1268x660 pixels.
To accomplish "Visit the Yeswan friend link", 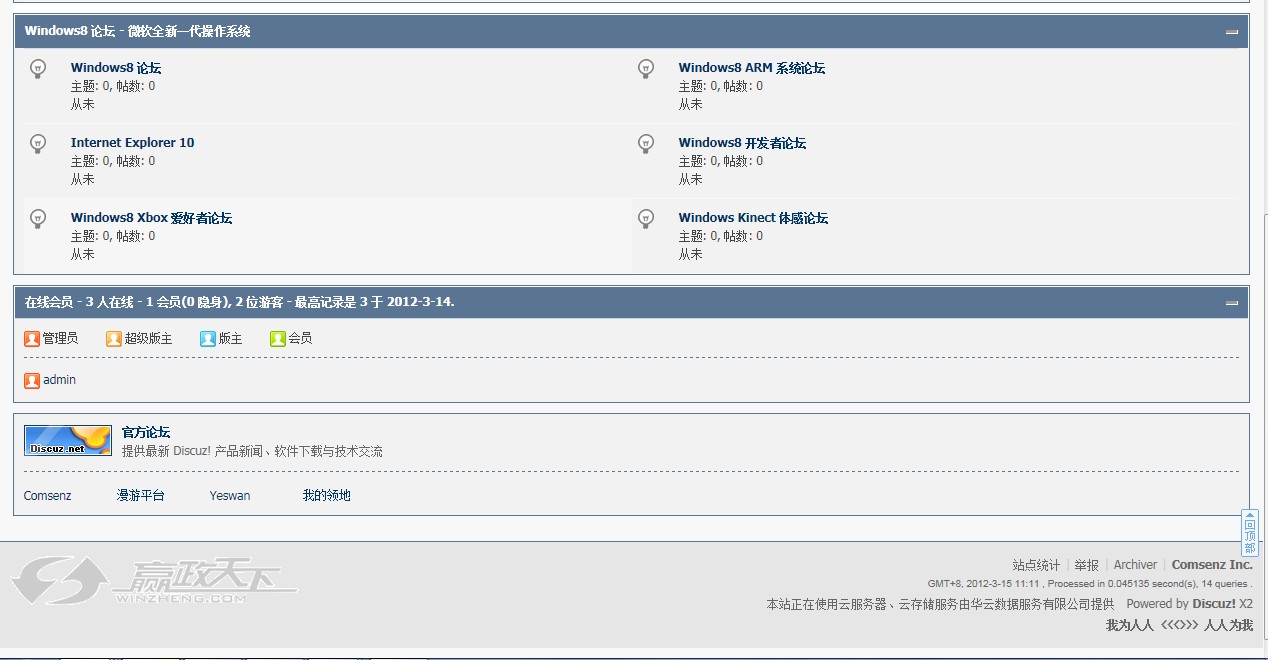I will (x=230, y=496).
